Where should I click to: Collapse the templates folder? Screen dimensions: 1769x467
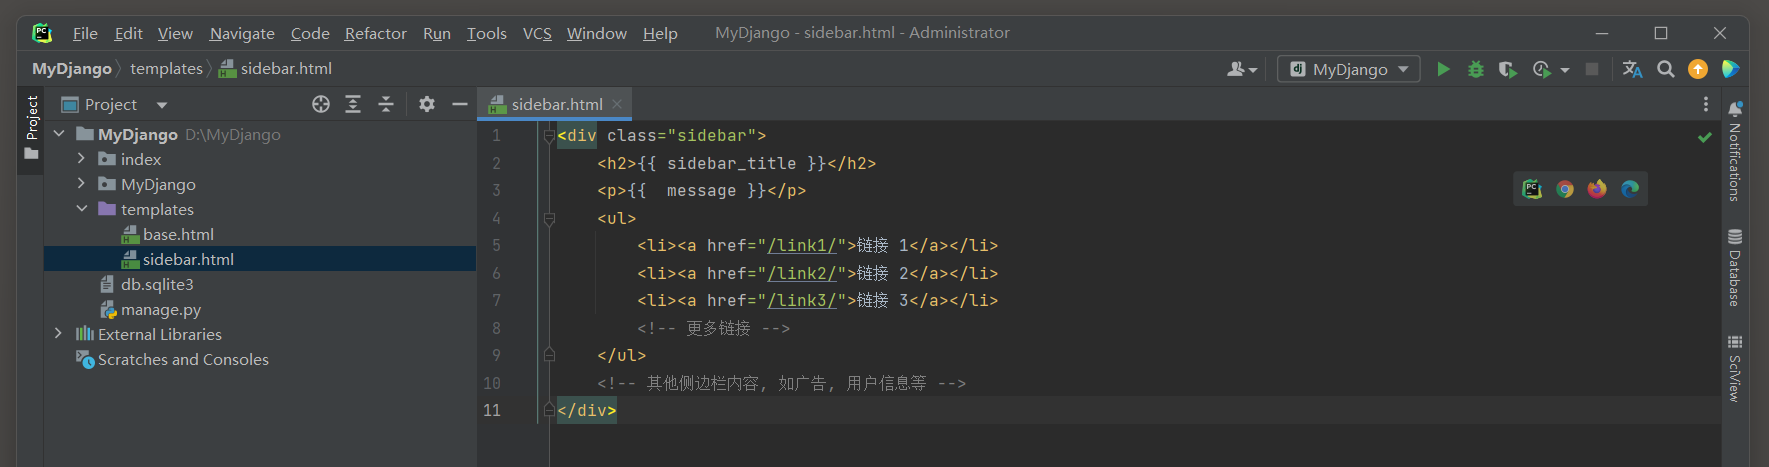pos(81,209)
